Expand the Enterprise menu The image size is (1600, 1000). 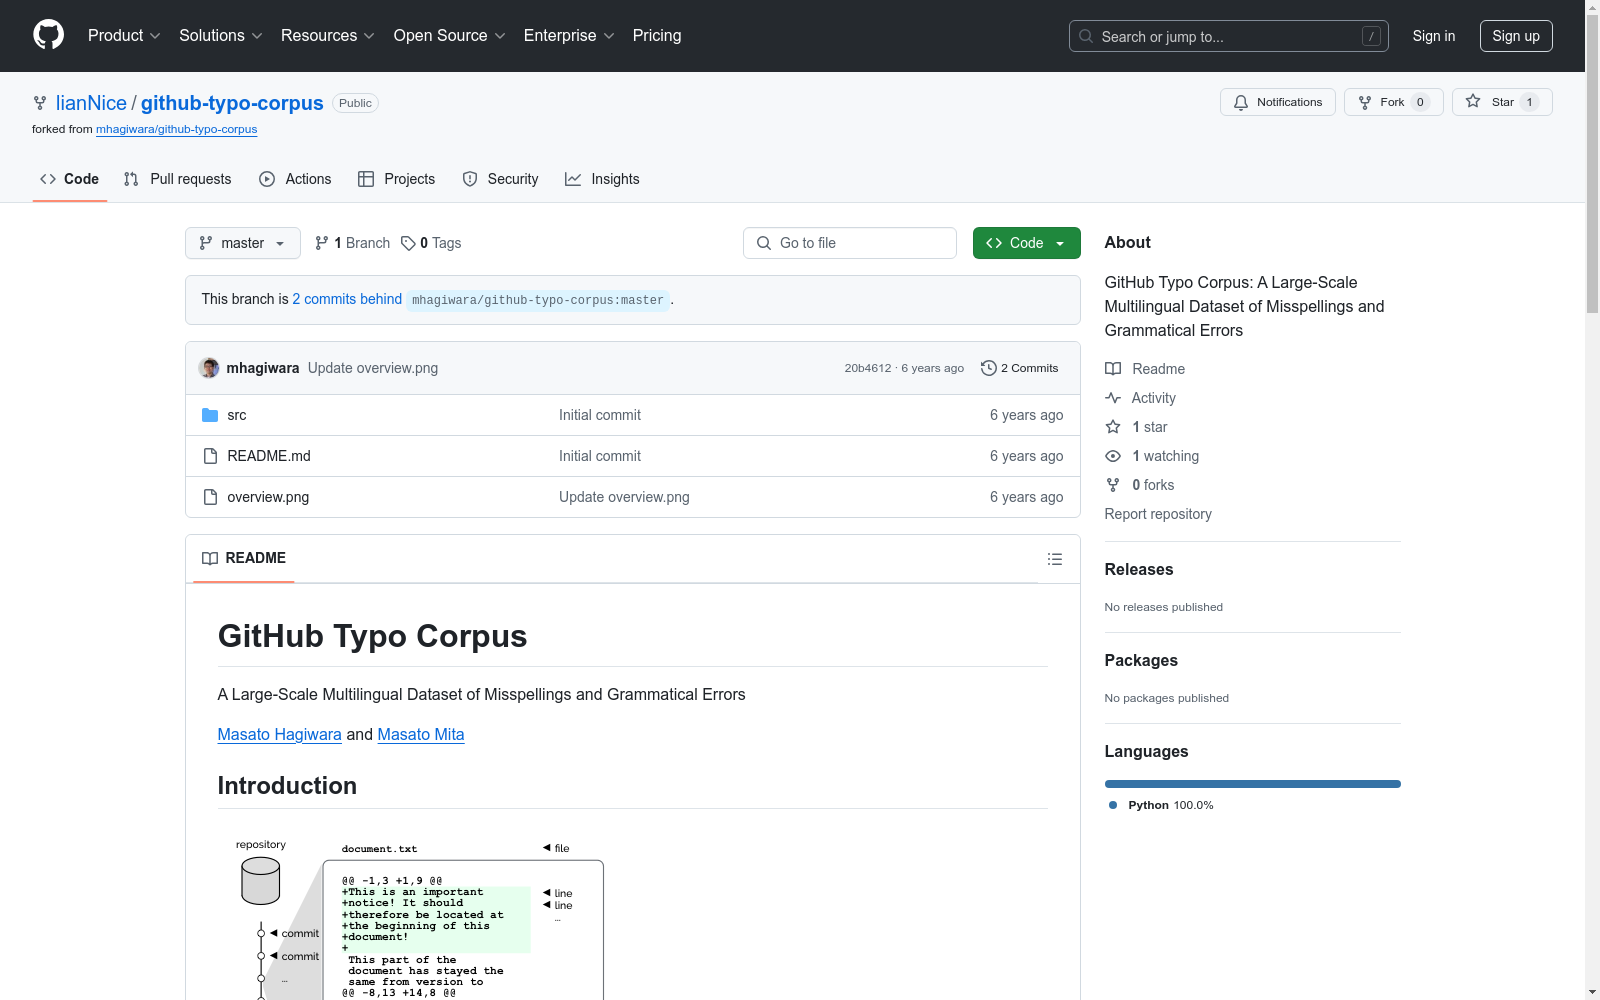tap(569, 36)
